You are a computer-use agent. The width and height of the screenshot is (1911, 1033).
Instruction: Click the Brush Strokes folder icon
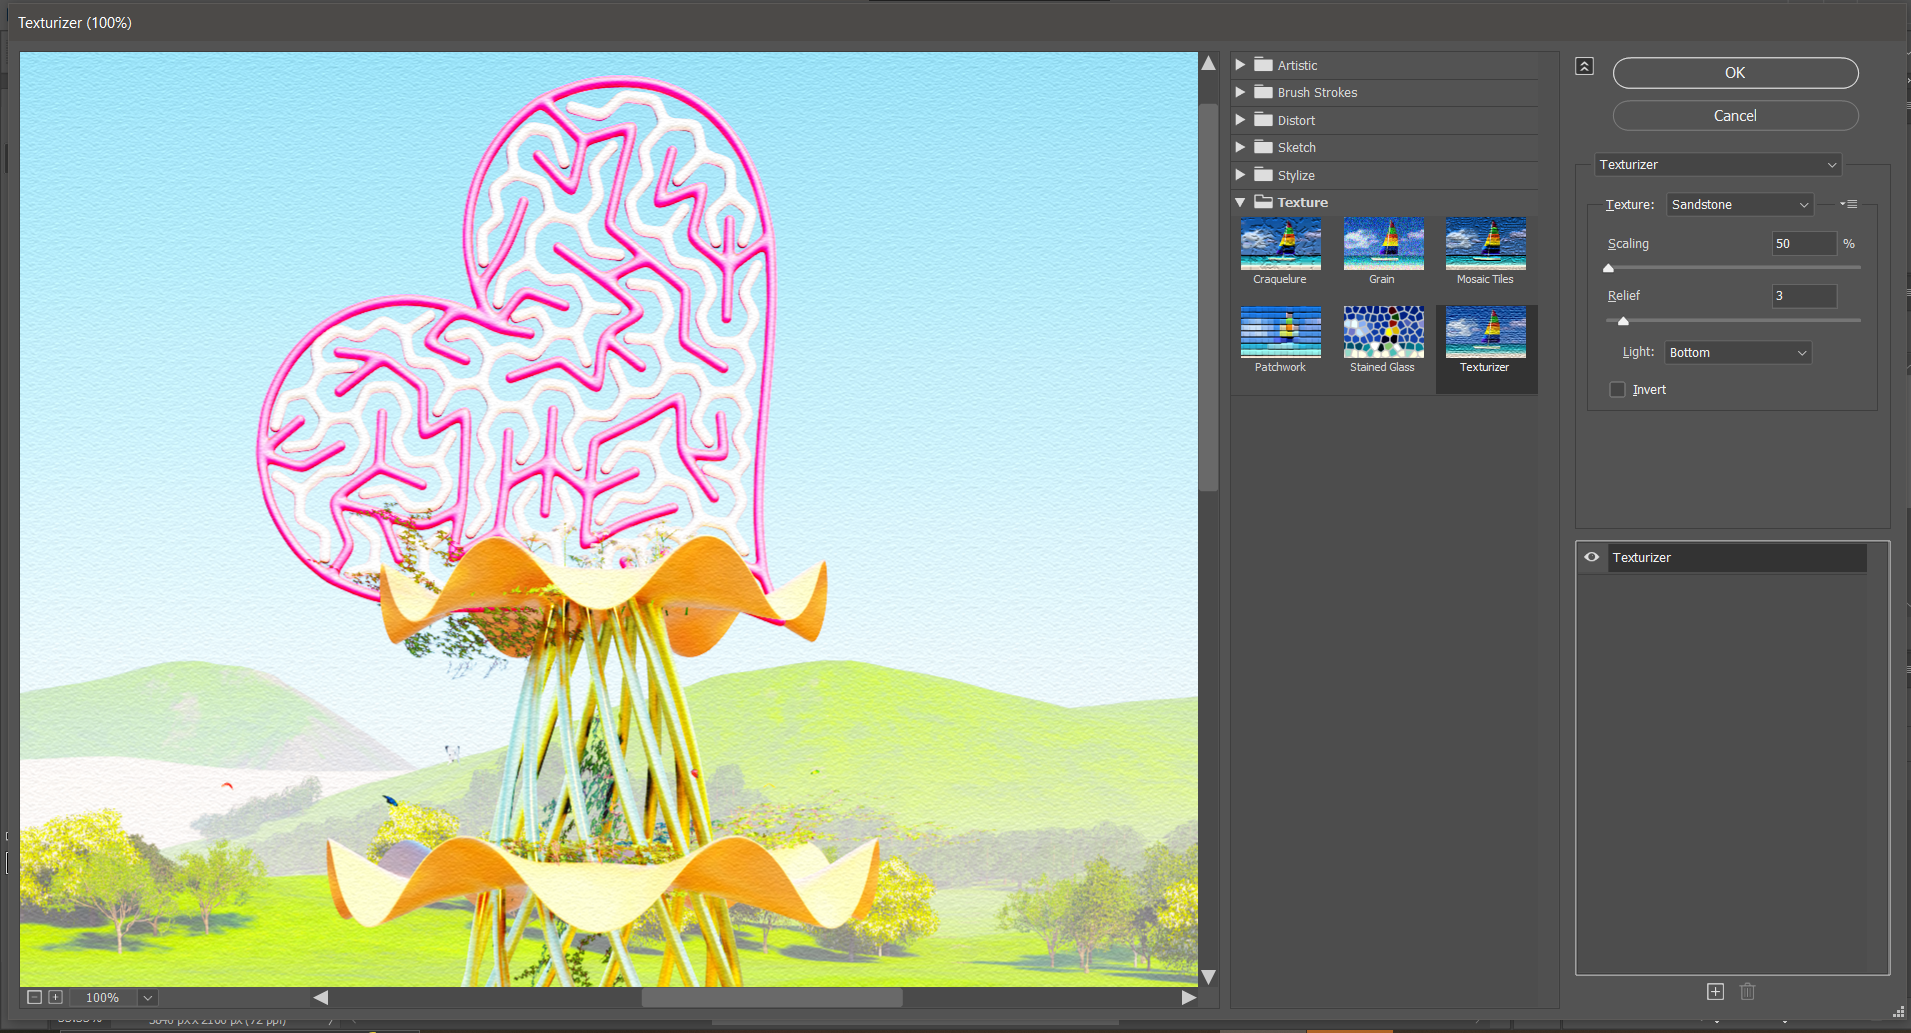point(1263,91)
